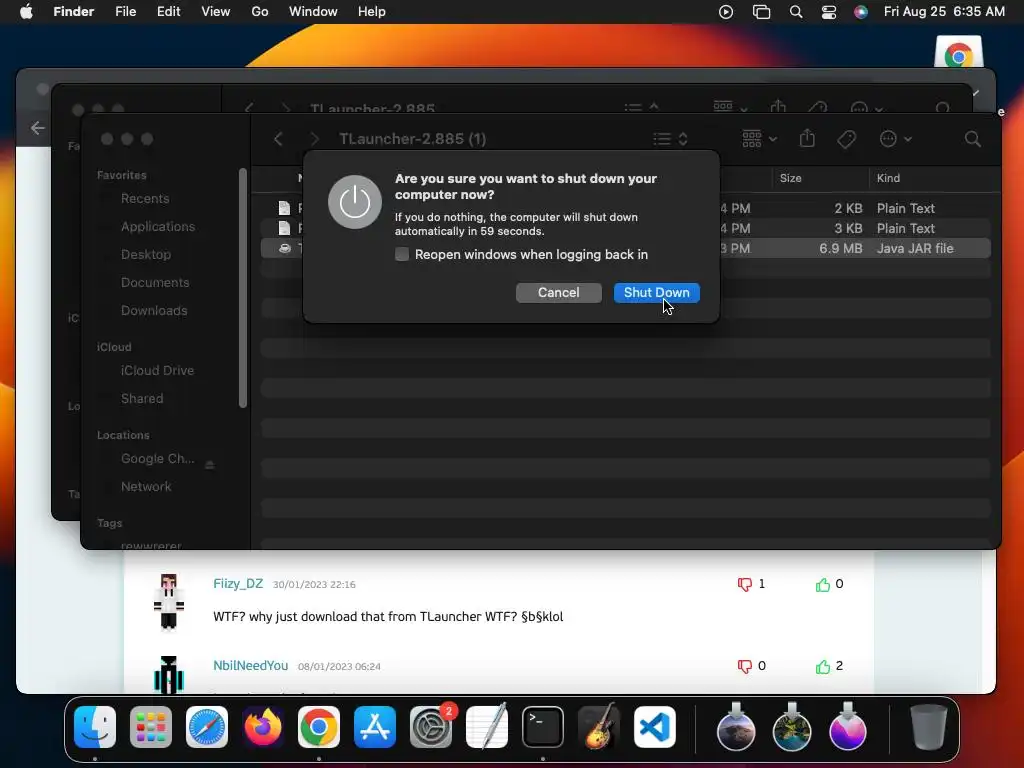Open TextEdit from the Dock
Screen dimensions: 1024x768
(x=487, y=727)
